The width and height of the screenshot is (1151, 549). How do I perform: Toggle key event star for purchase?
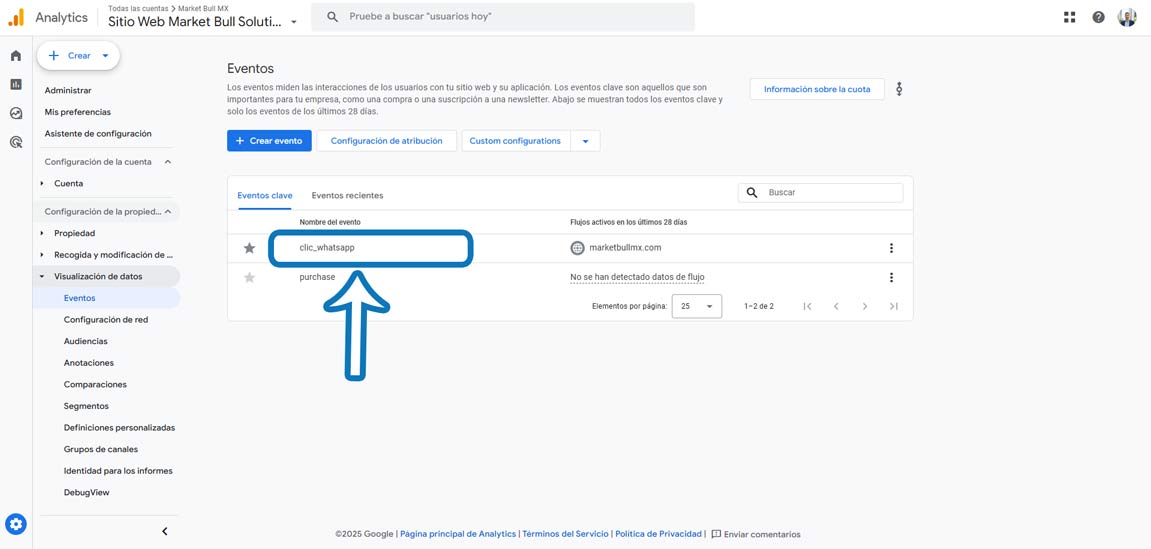tap(249, 277)
